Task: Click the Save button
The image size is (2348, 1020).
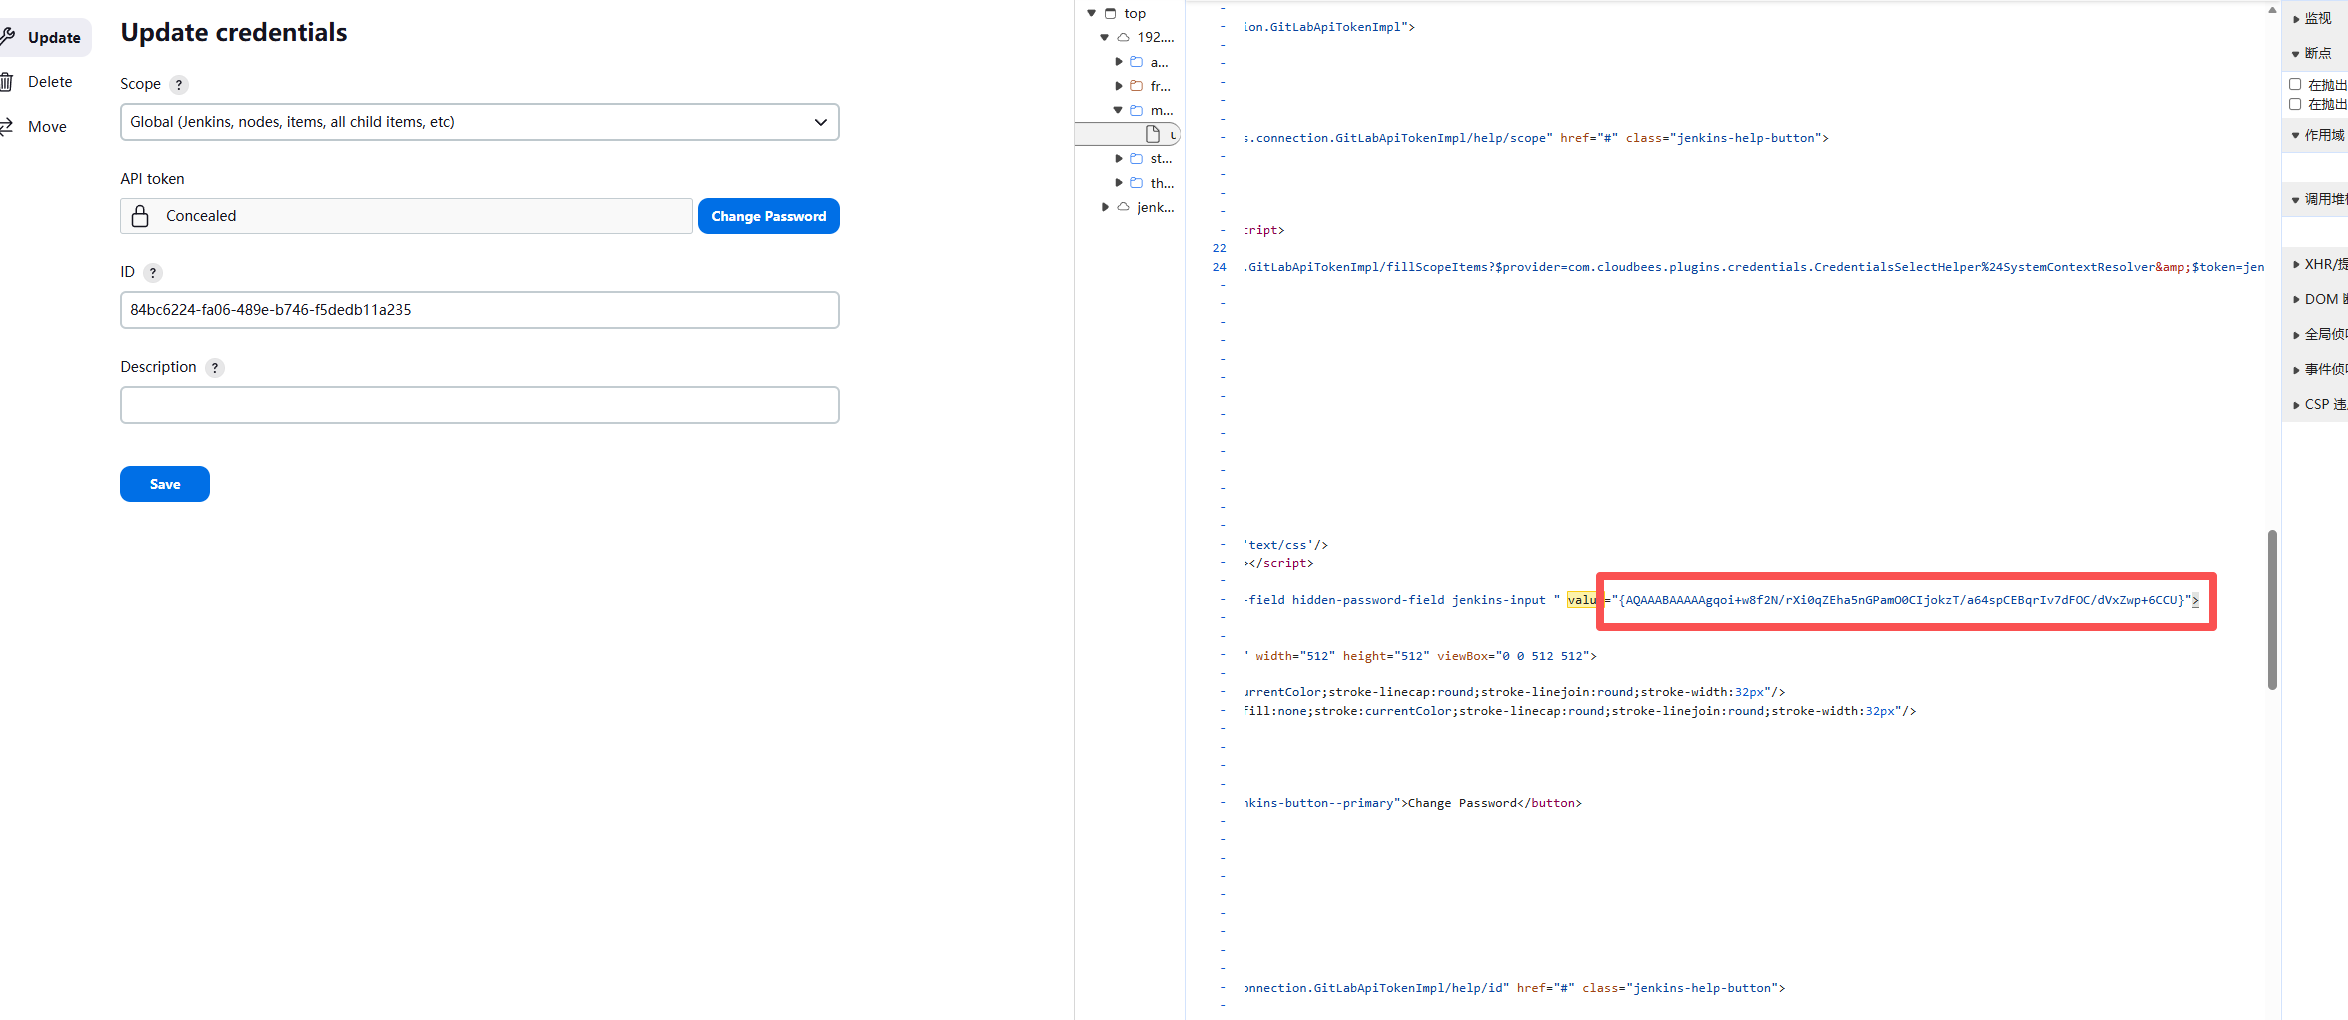Action: point(165,484)
